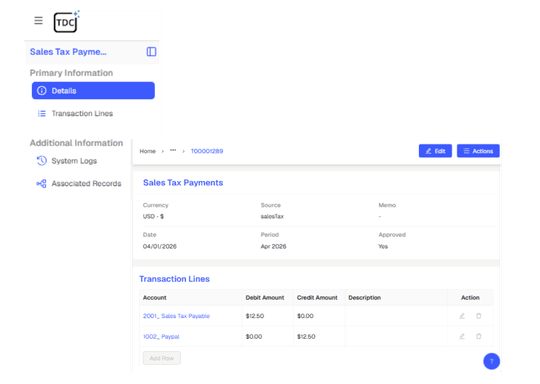Select the USD - $ currency value
540x384 pixels.
[153, 217]
